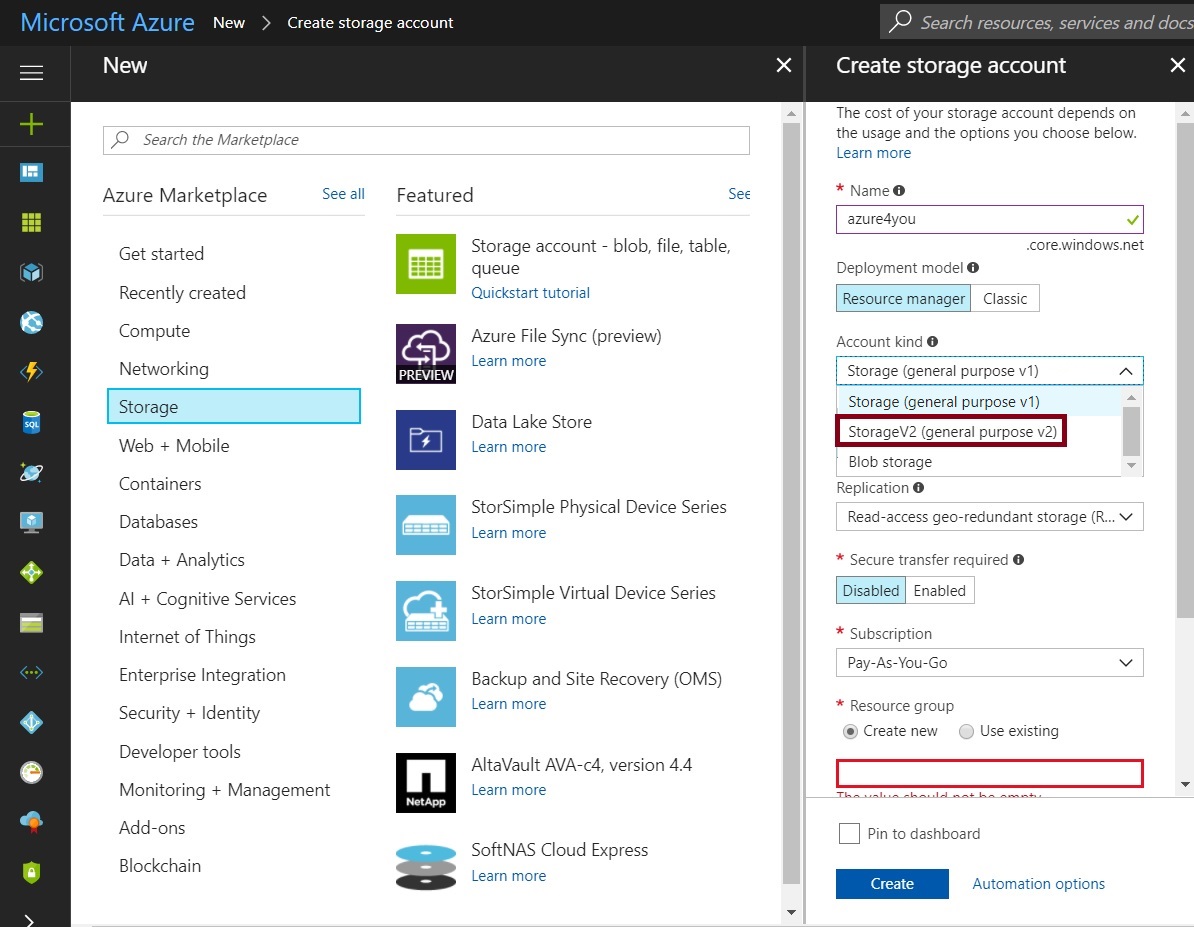Click StorSimple Virtual Device Series icon
The image size is (1194, 927).
(x=426, y=611)
